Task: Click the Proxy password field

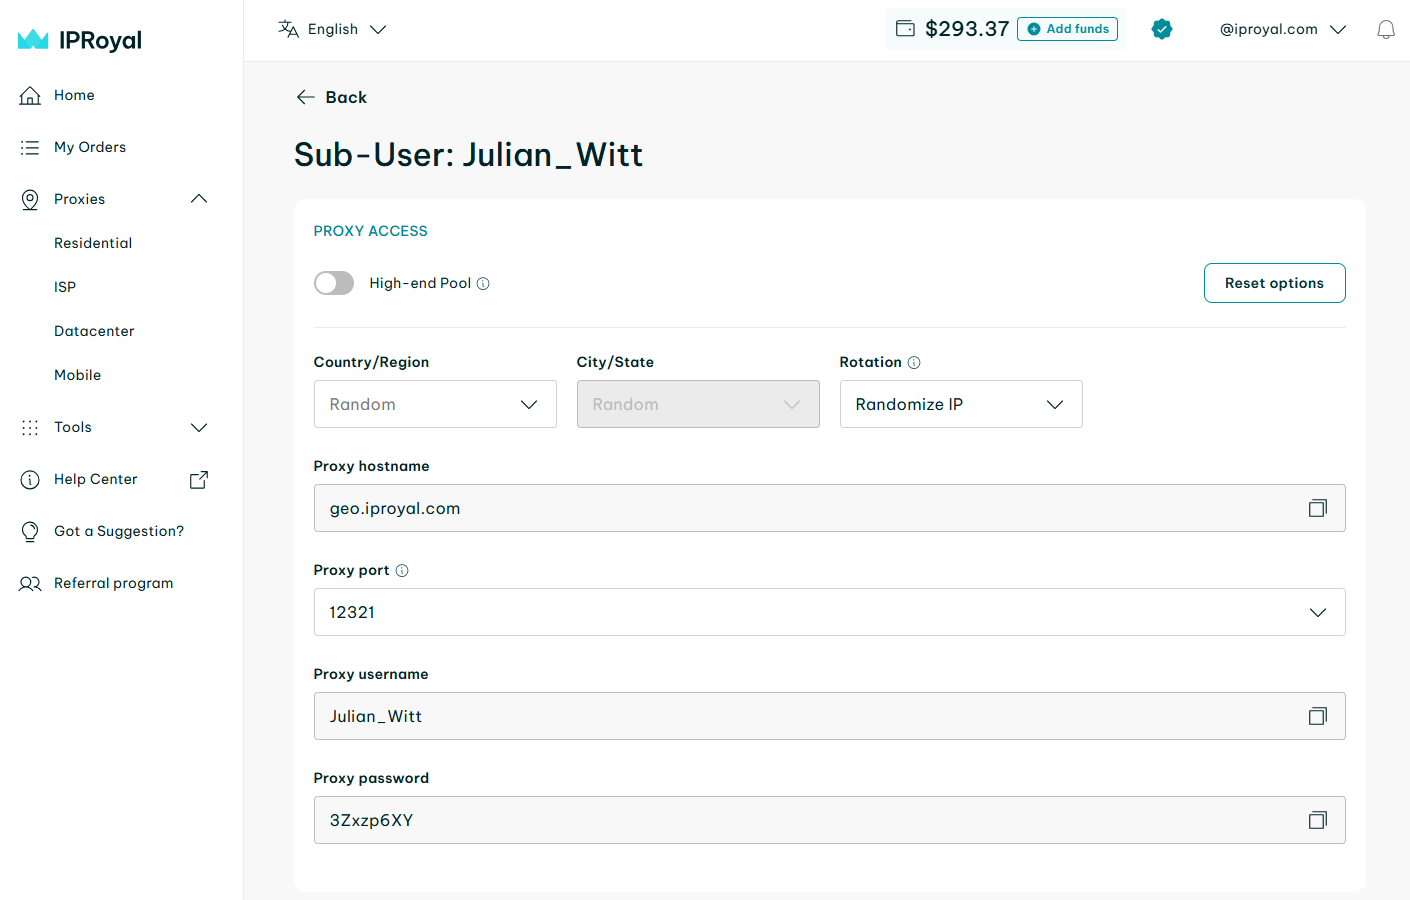Action: pos(829,820)
